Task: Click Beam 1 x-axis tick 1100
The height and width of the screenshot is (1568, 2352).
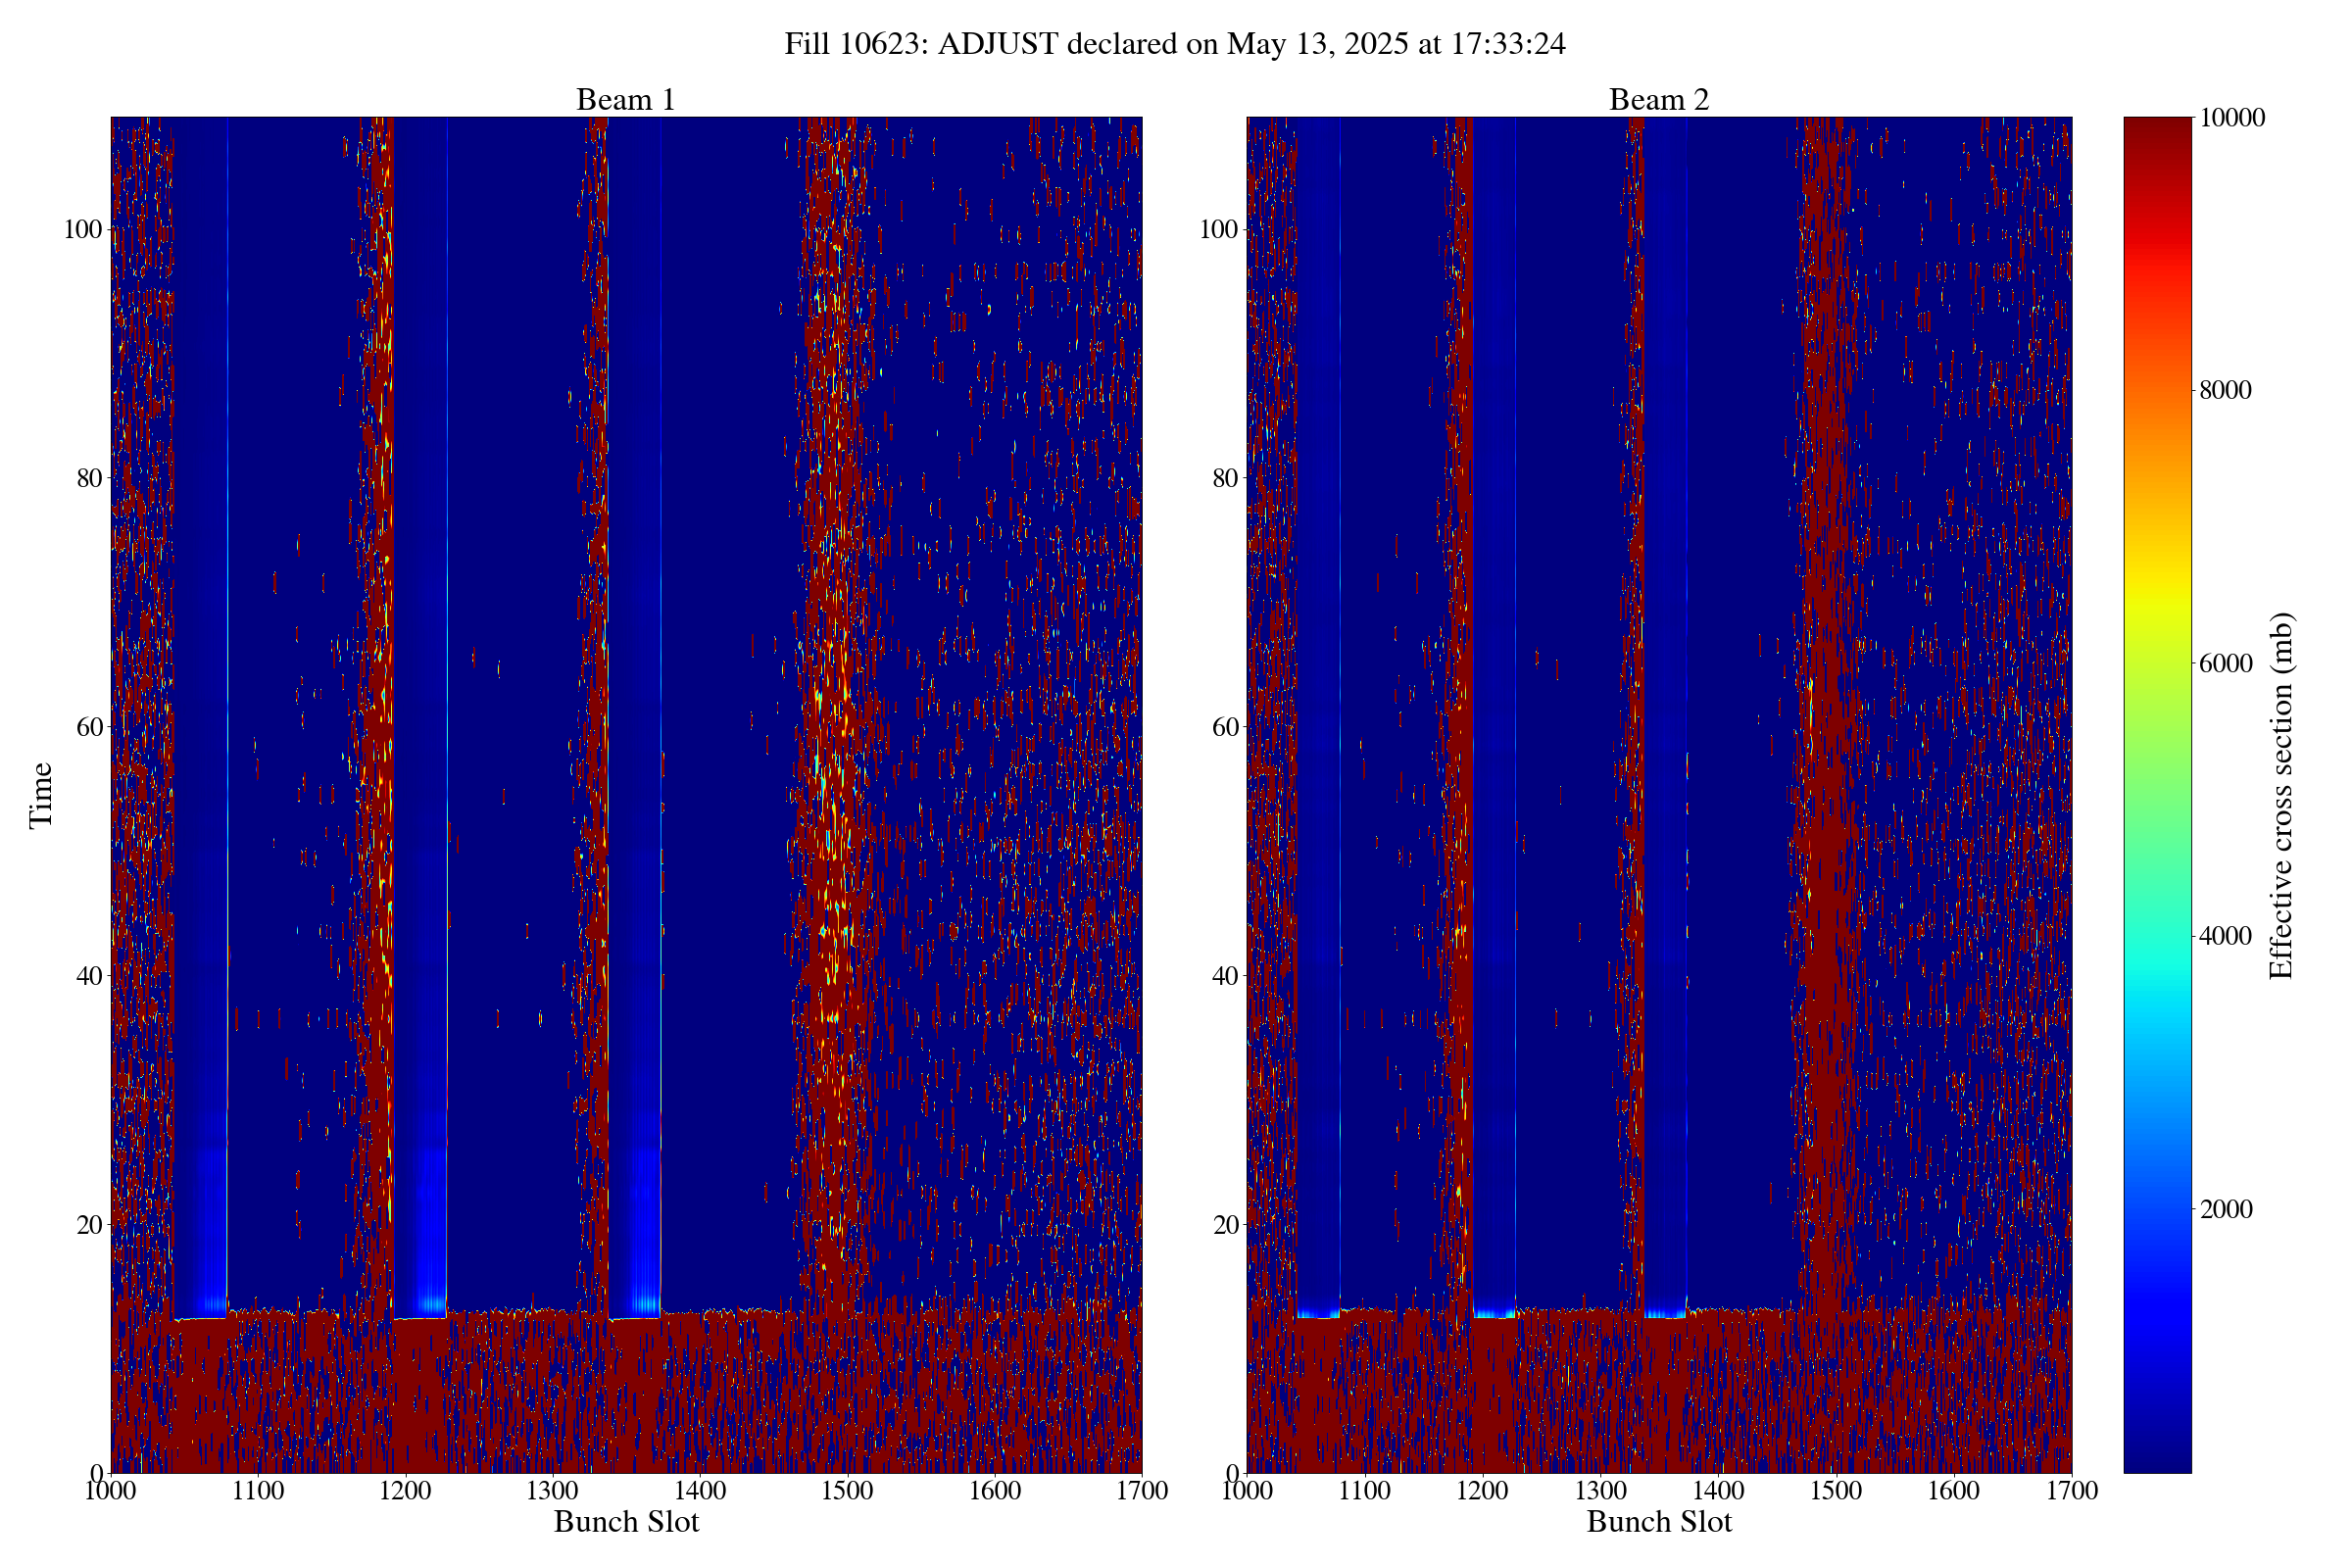Action: (x=258, y=1491)
